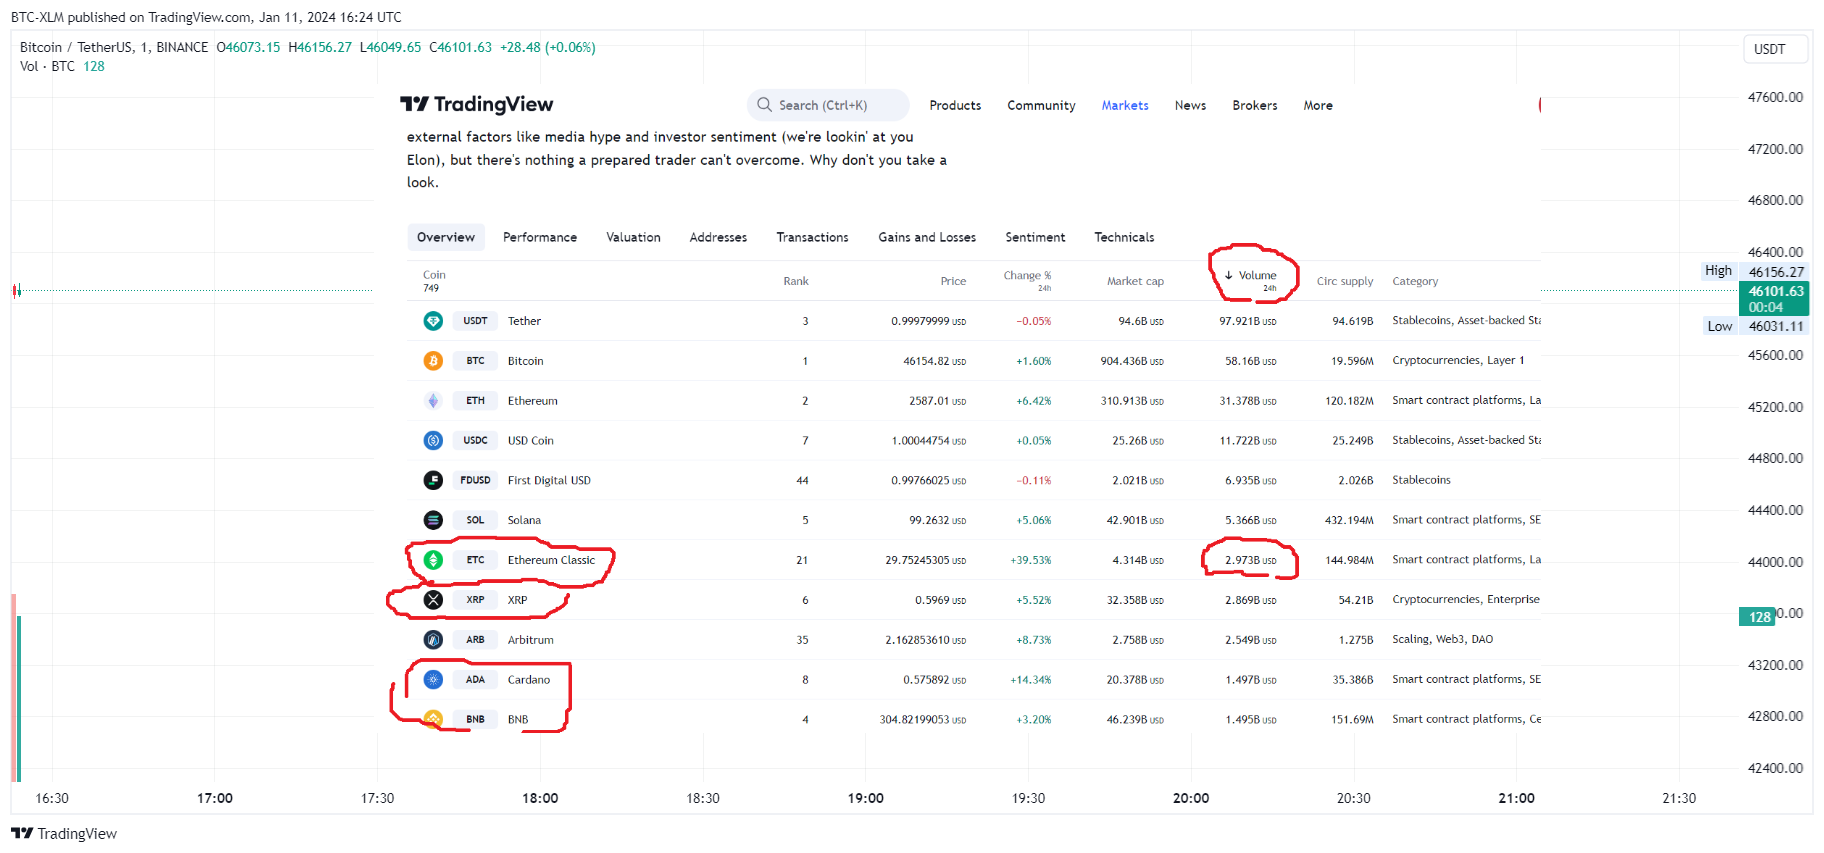Click the Category column header
This screenshot has height=853, width=1824.
(1415, 281)
